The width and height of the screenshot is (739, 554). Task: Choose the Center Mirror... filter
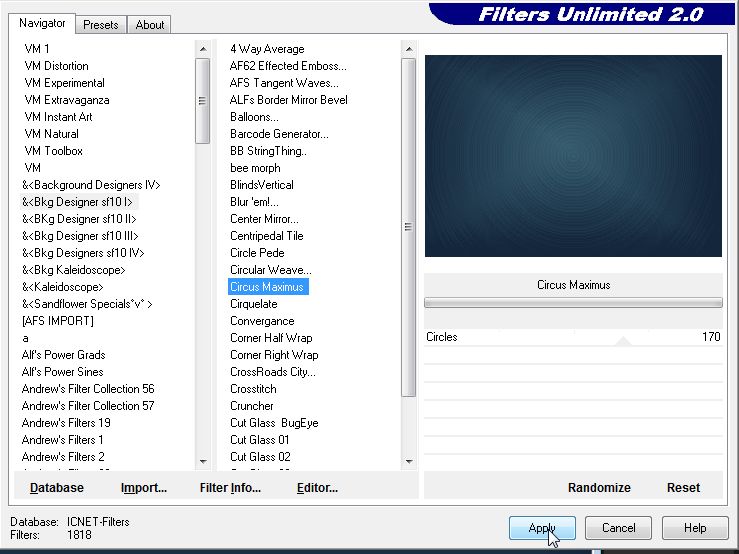pos(264,219)
